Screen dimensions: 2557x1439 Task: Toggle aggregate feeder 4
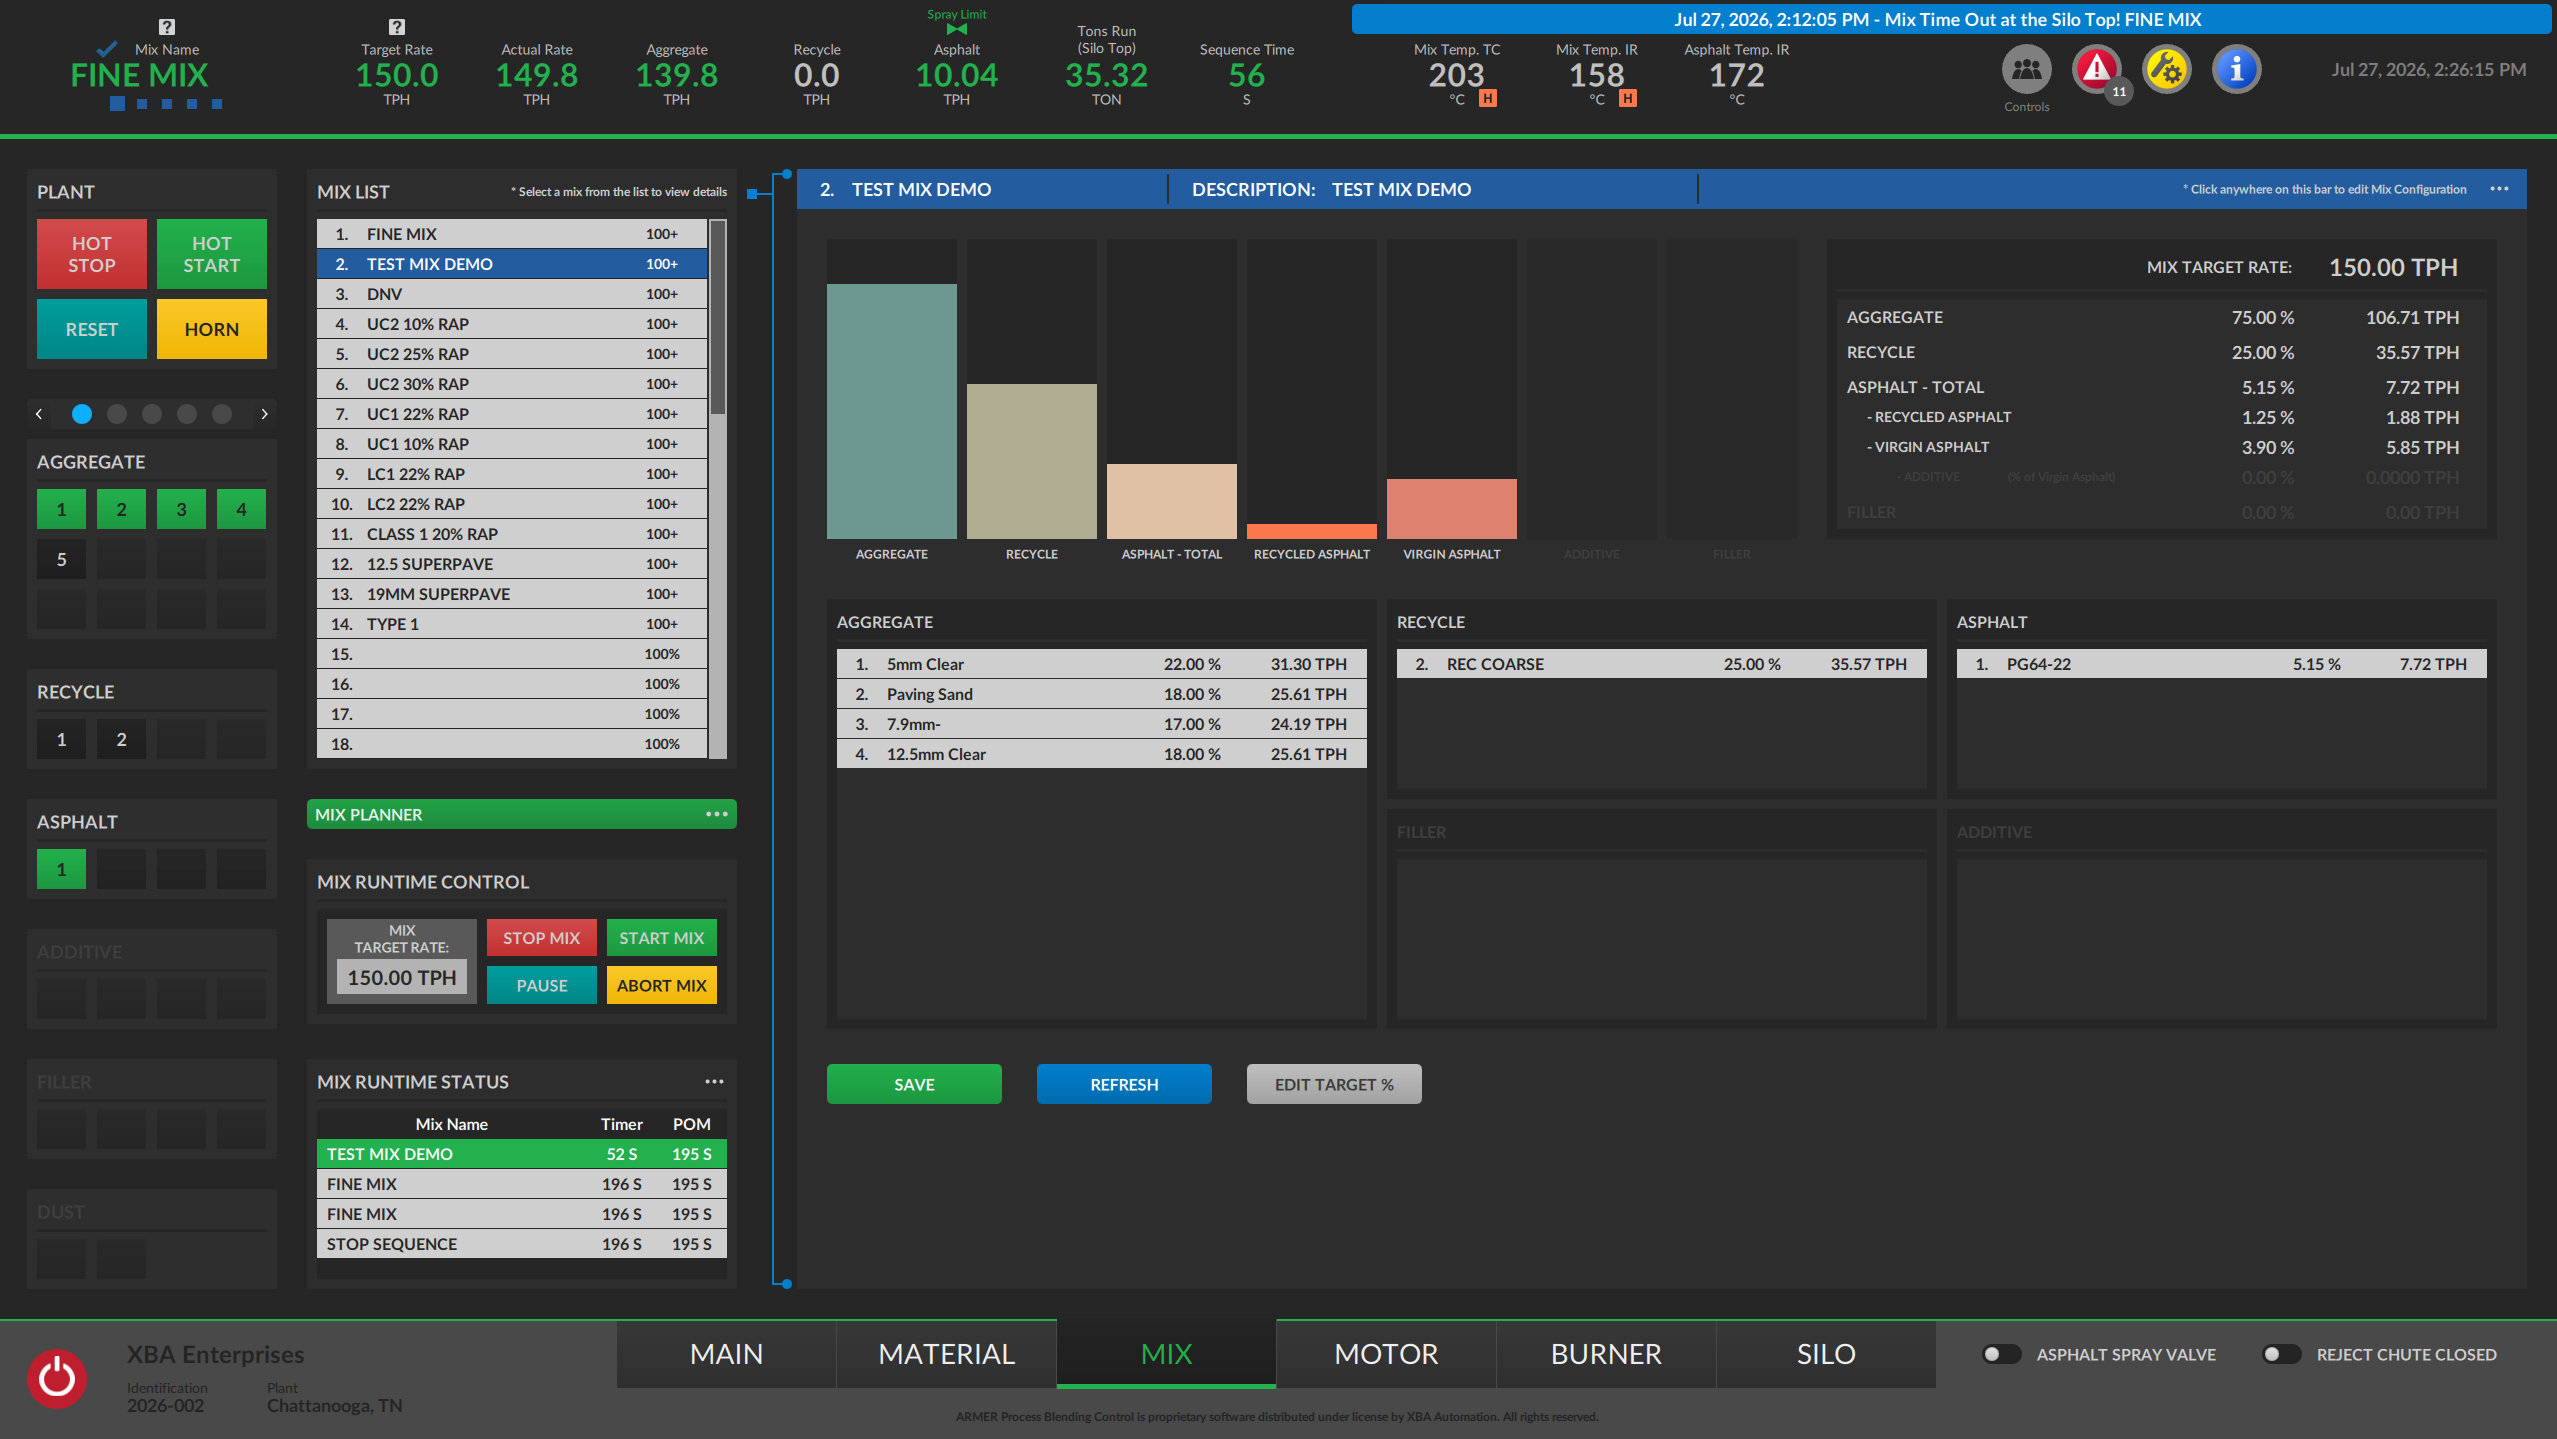pos(241,509)
